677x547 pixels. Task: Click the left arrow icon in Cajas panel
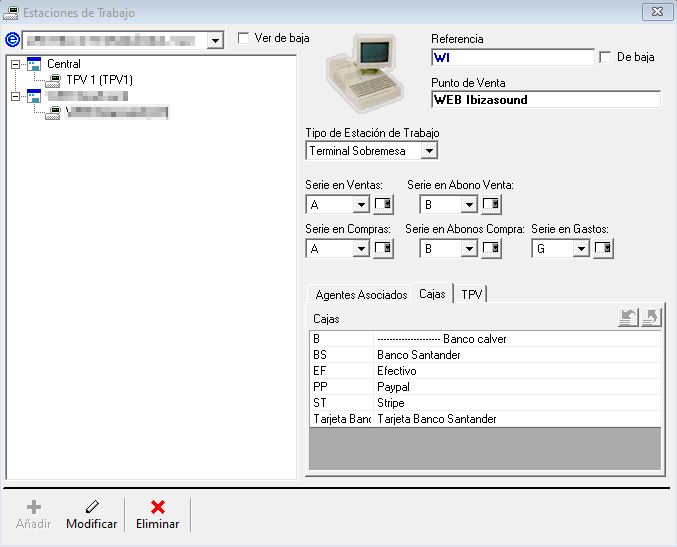point(629,318)
